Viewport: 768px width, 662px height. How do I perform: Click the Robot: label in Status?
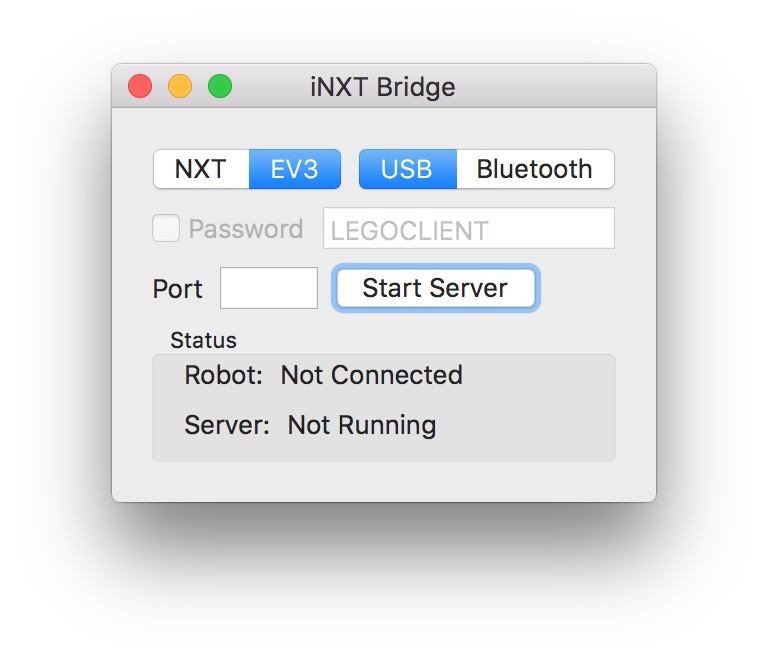pos(224,375)
